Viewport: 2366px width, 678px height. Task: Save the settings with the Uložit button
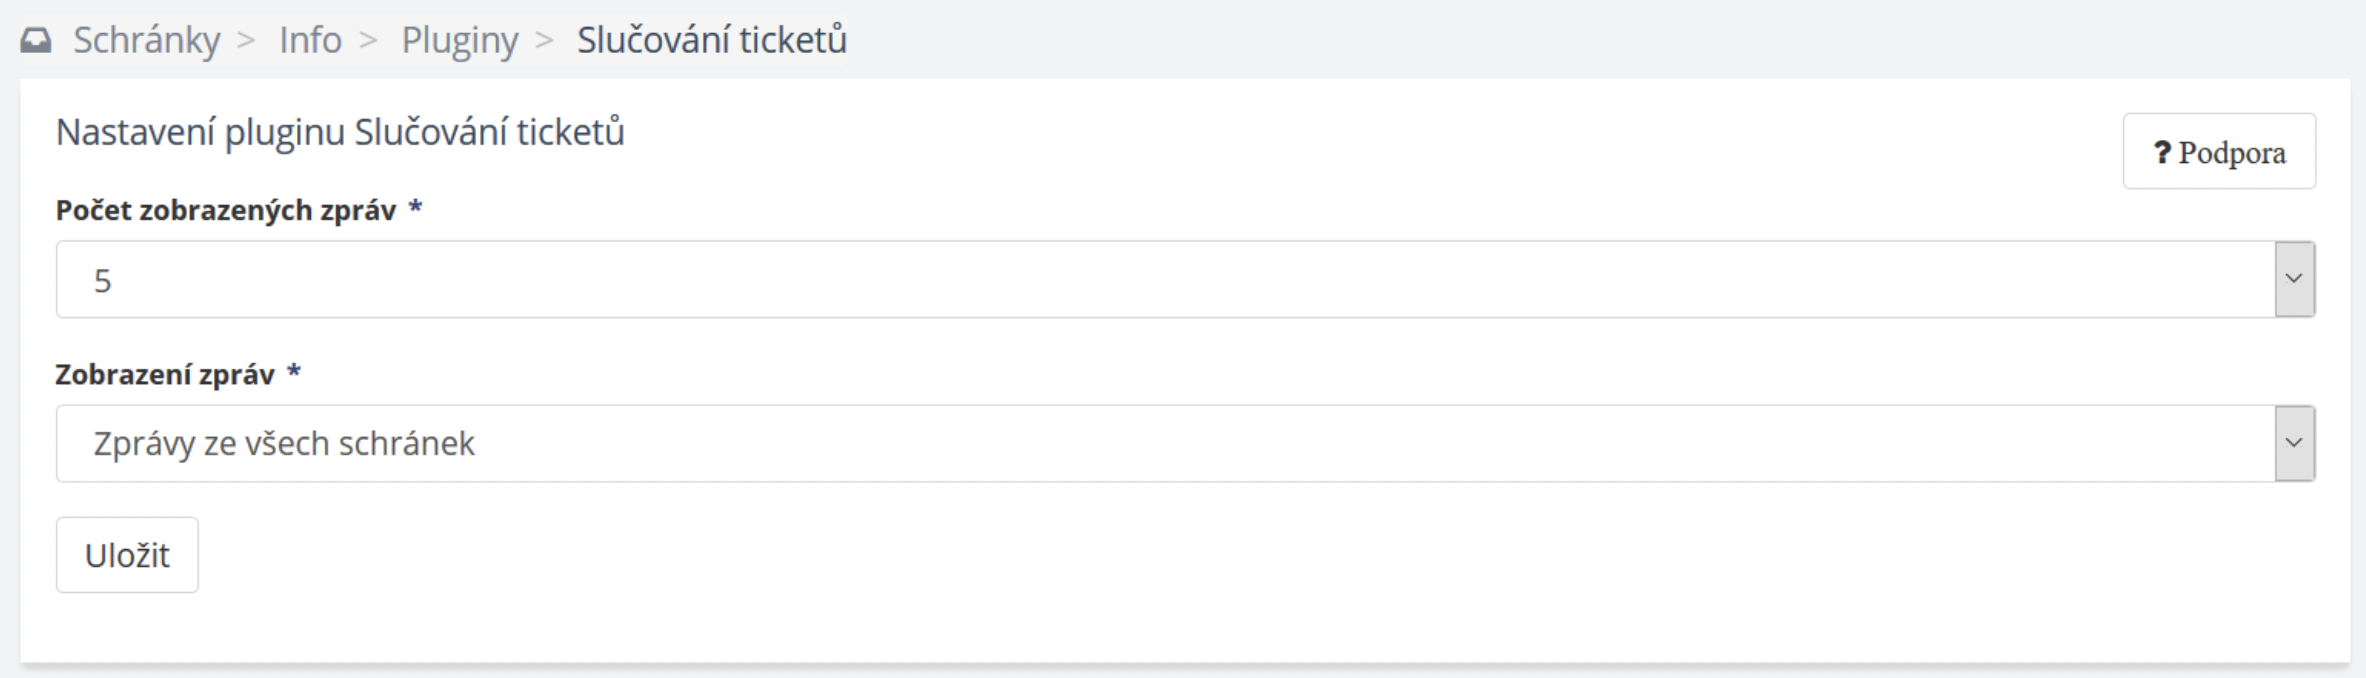pyautogui.click(x=127, y=555)
